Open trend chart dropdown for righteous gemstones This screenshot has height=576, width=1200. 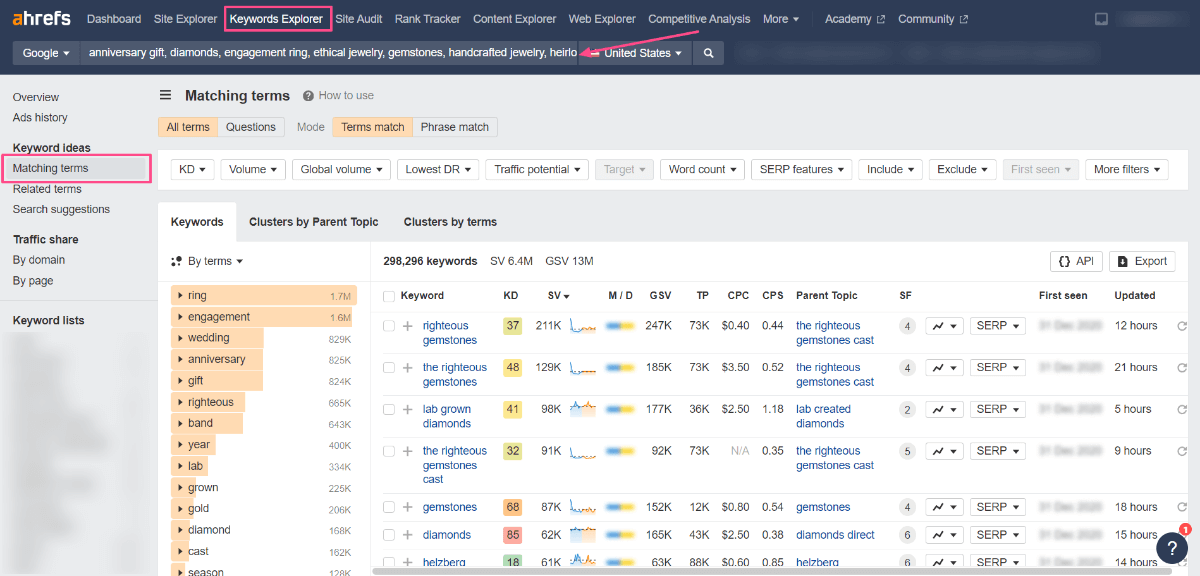coord(944,326)
